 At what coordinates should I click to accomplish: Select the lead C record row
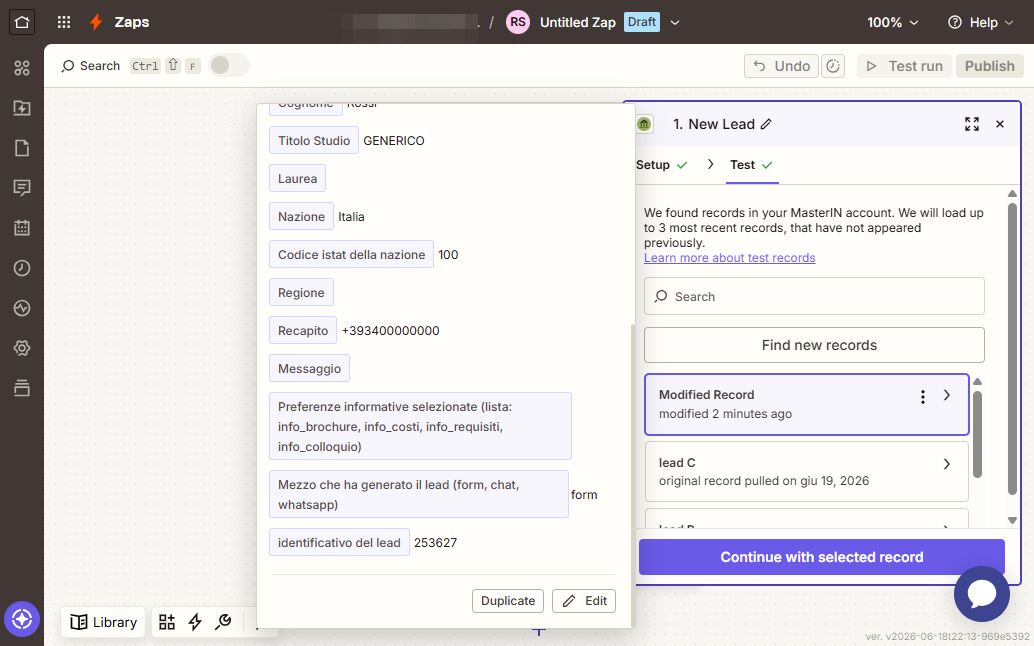click(806, 472)
